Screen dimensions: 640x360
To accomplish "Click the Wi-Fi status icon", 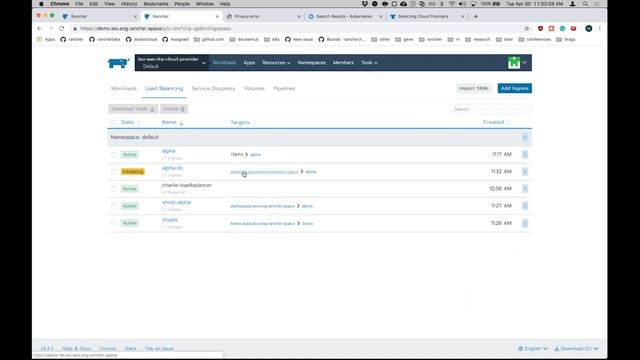I will click(x=452, y=4).
